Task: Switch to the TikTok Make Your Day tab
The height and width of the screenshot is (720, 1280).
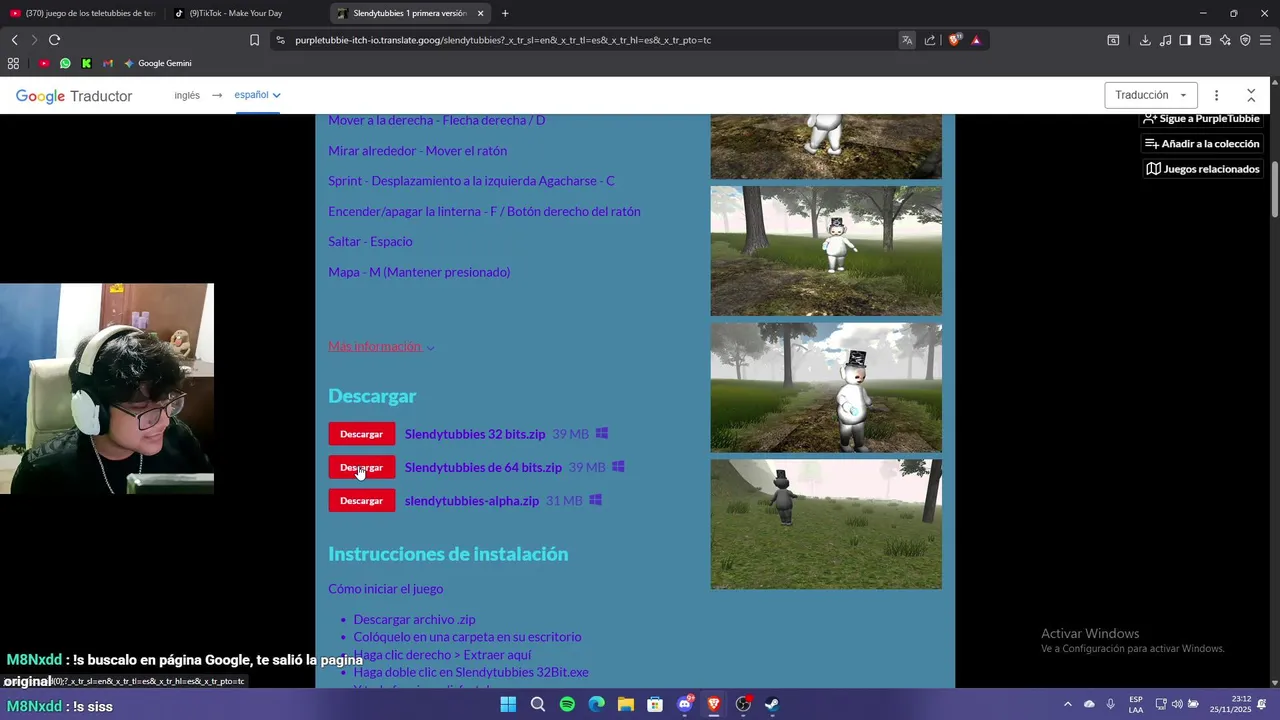Action: click(246, 13)
